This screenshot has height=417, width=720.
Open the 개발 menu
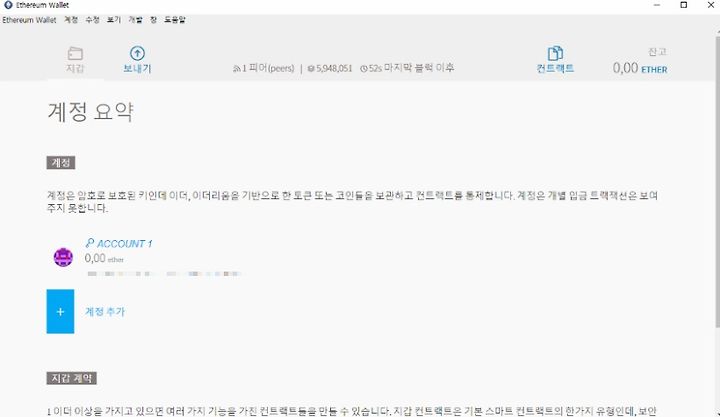(135, 20)
